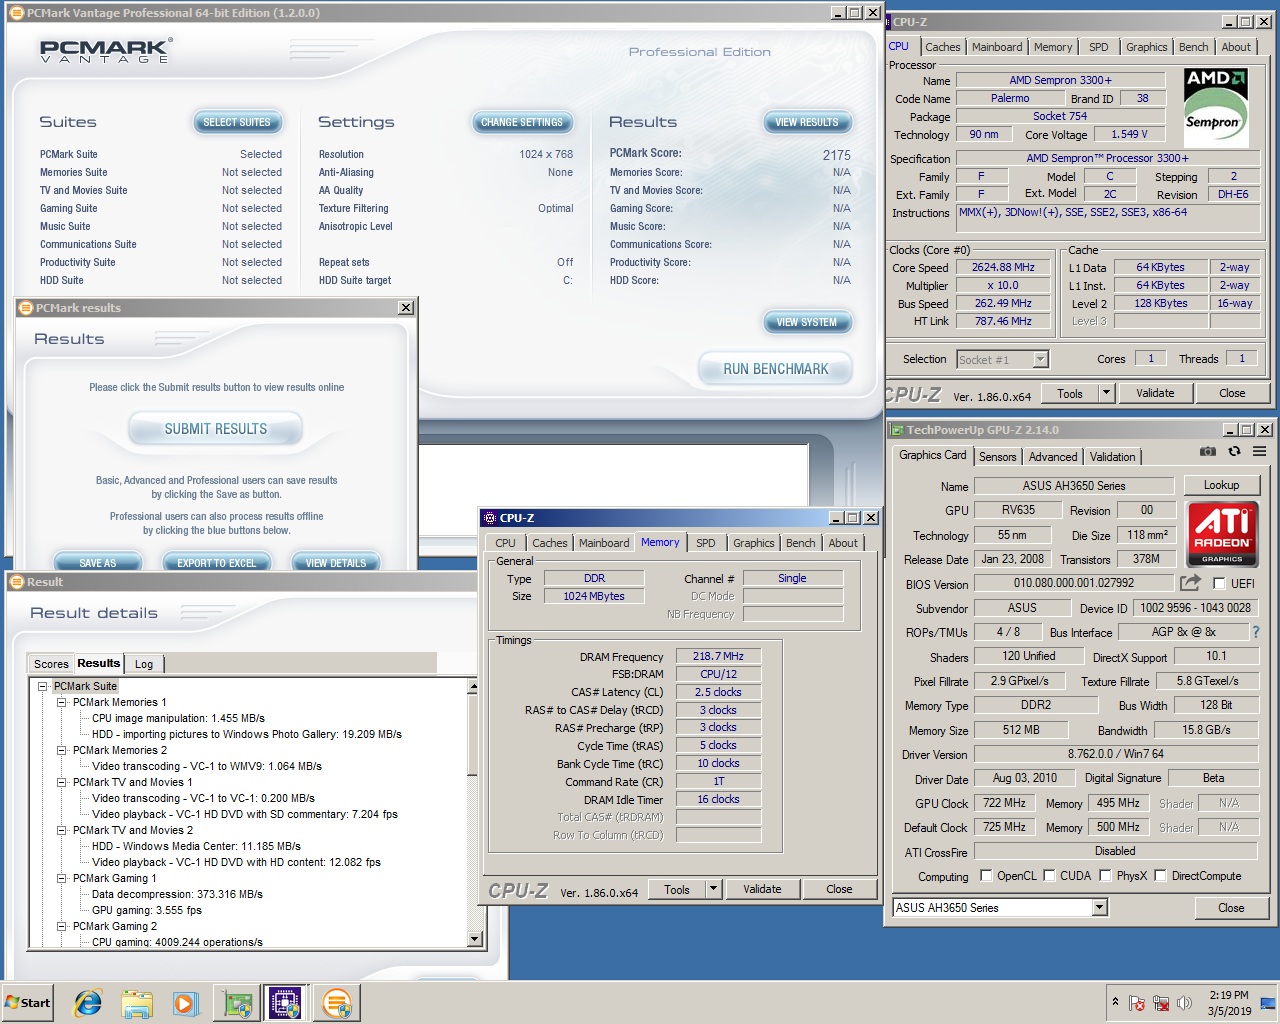Open the Advanced tab in GPU-Z
The image size is (1280, 1024).
pos(1053,457)
